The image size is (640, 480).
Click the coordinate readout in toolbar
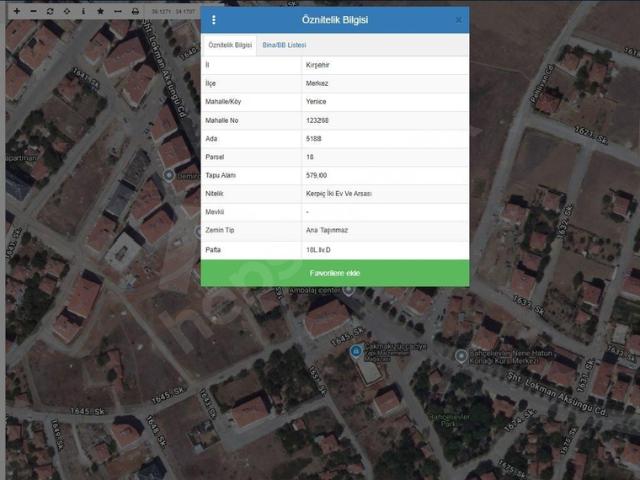[x=173, y=11]
